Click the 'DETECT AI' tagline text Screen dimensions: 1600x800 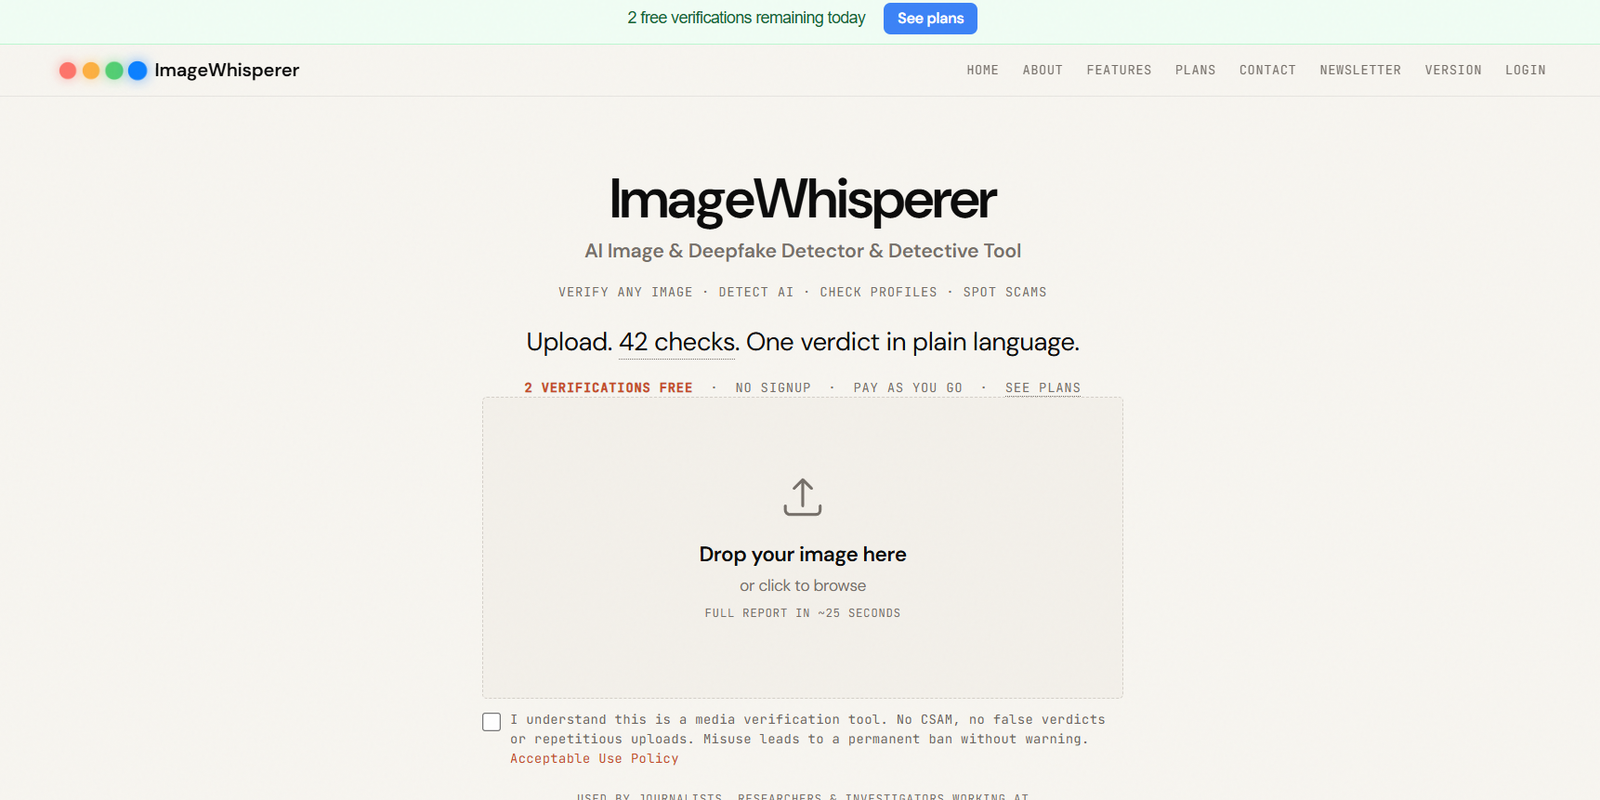tap(756, 292)
